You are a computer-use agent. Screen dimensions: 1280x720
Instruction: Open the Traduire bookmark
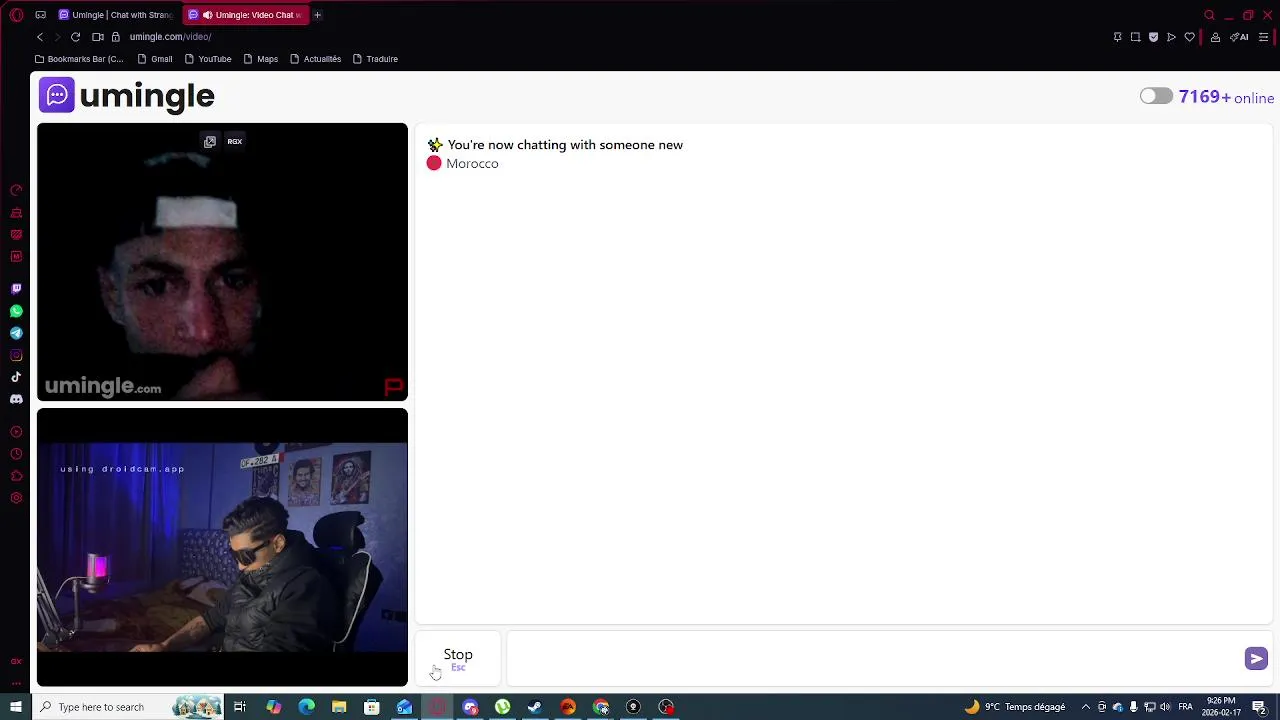coord(375,59)
